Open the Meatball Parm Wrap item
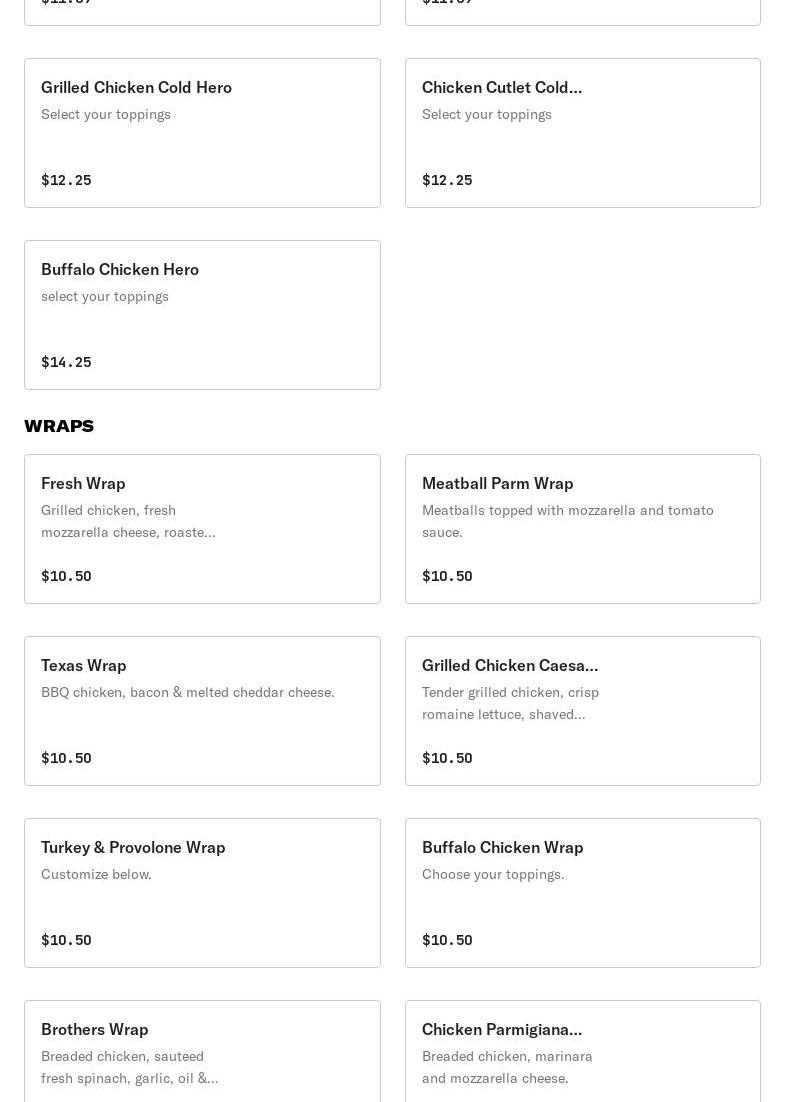 click(582, 529)
